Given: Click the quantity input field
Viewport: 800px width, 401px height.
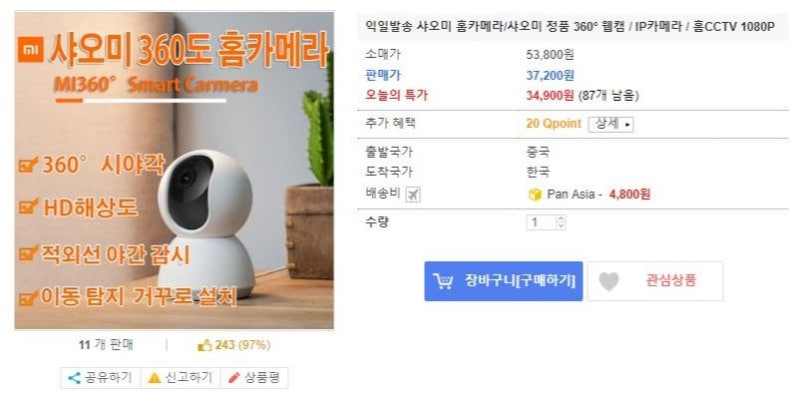Looking at the screenshot, I should coord(541,222).
